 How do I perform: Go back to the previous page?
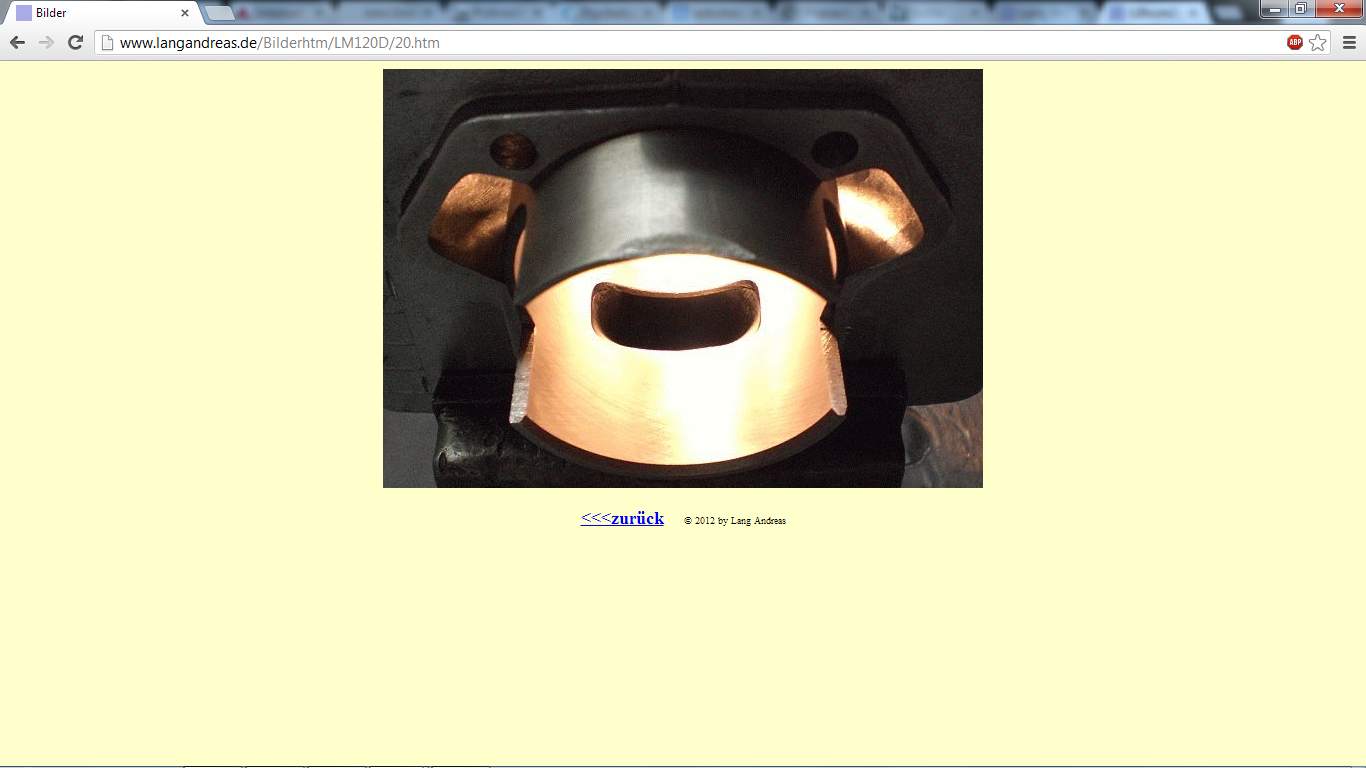pyautogui.click(x=17, y=42)
